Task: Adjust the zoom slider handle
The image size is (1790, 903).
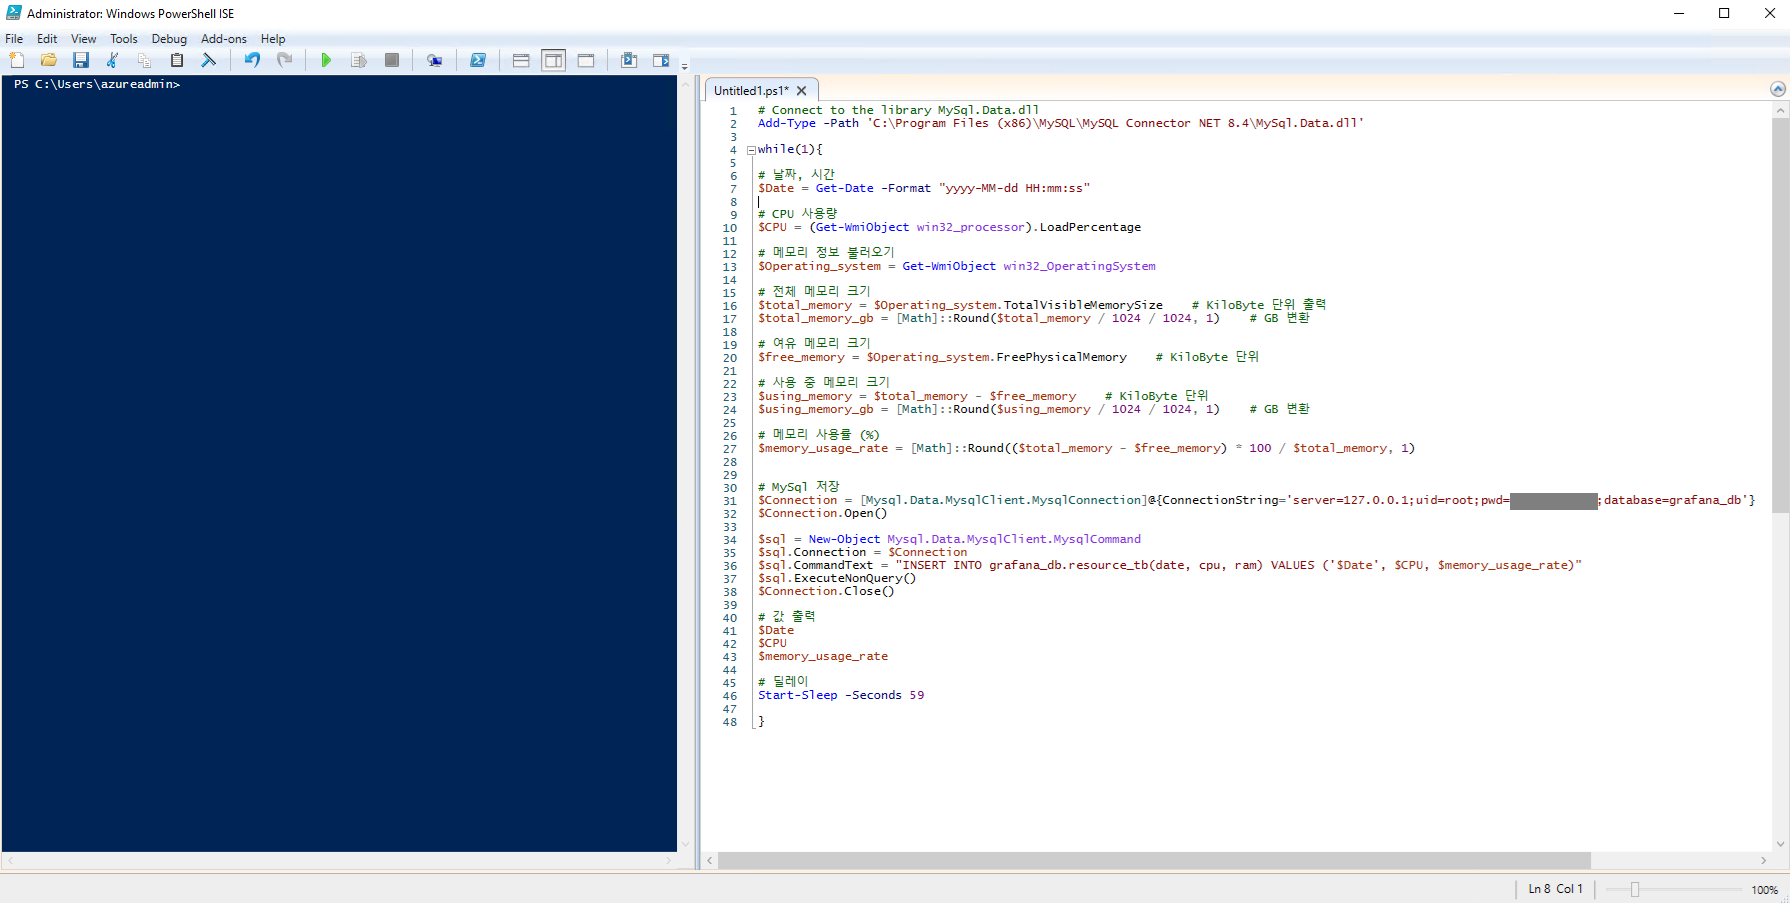Action: 1635,890
